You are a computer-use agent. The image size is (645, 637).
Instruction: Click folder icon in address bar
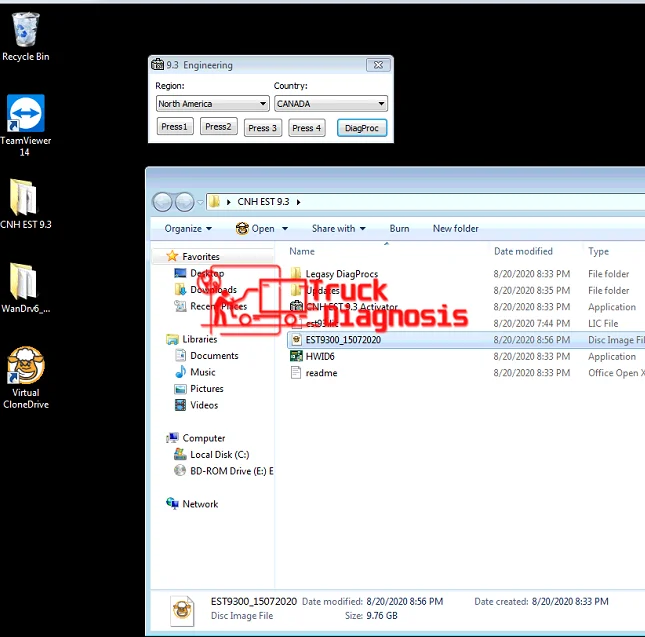click(x=214, y=202)
